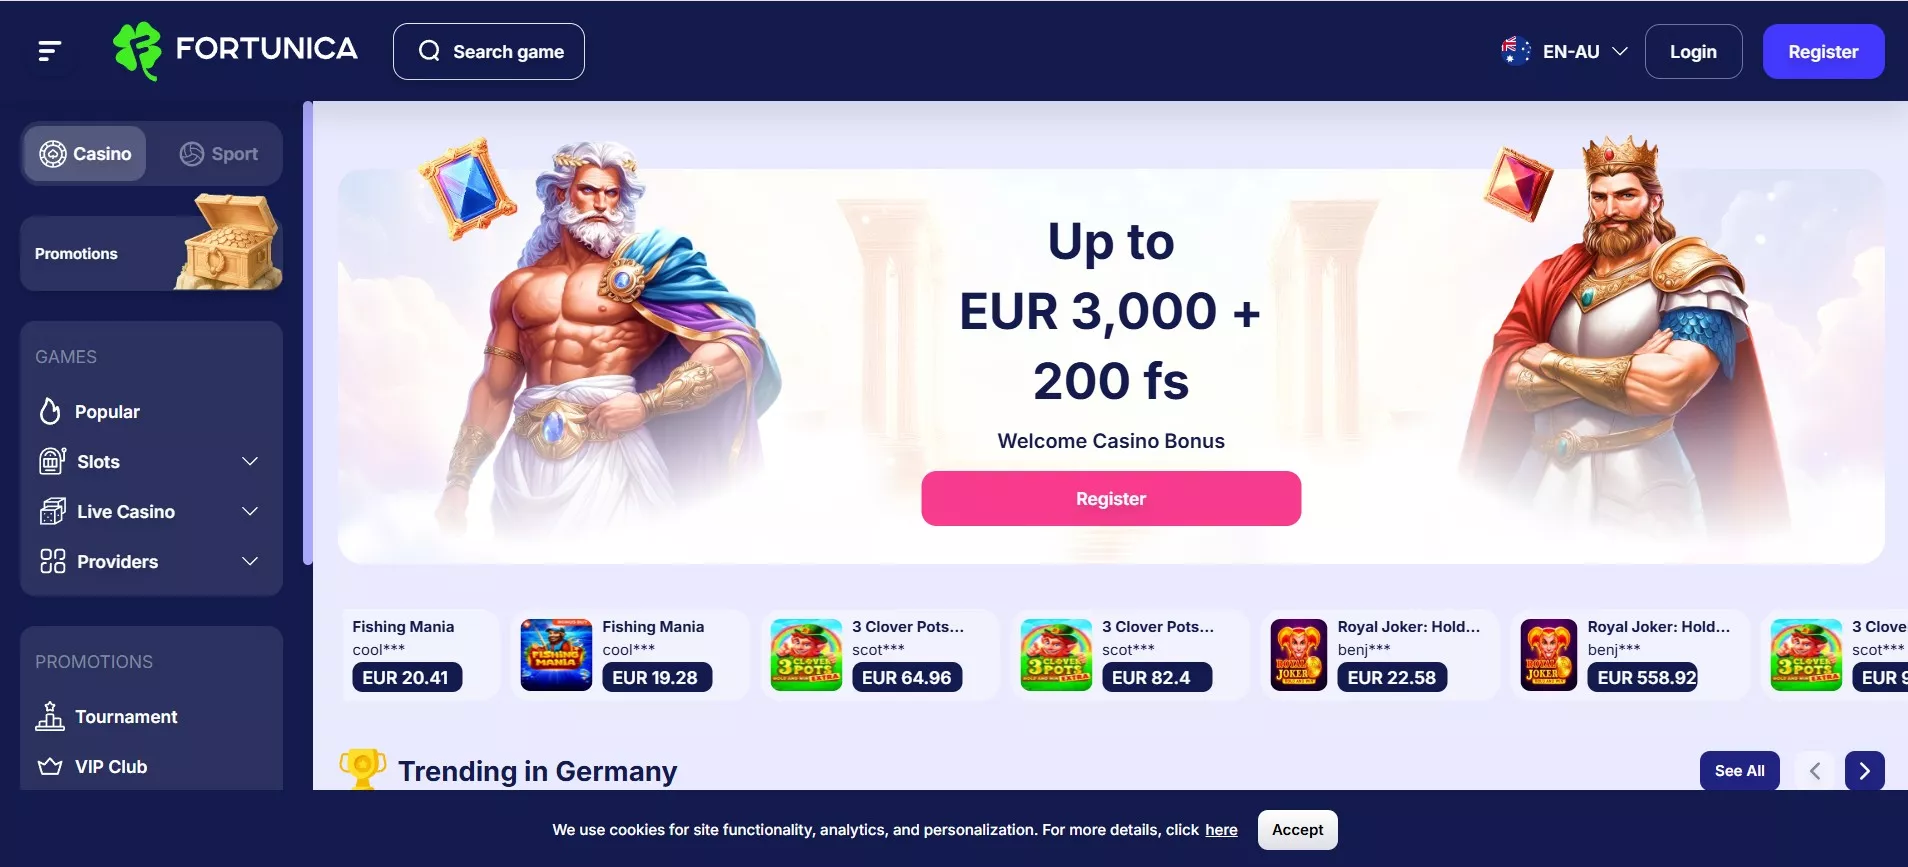Expand the Slots submenu chevron
The height and width of the screenshot is (867, 1908).
[x=250, y=461]
